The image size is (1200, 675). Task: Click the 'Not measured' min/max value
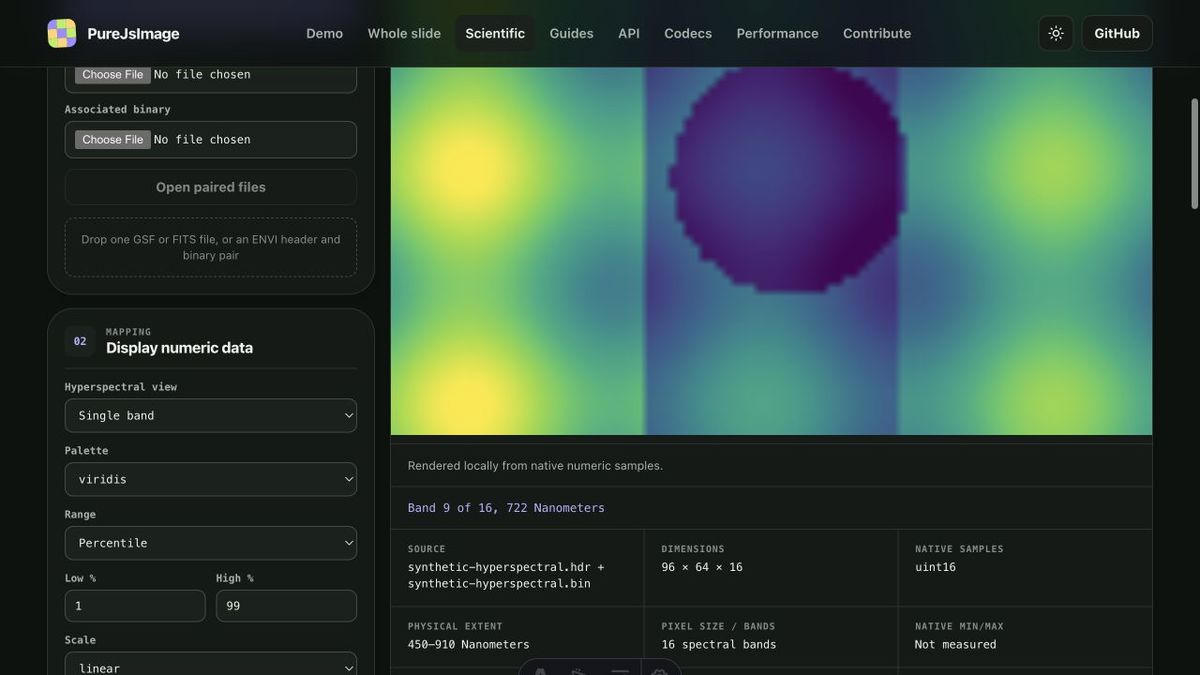point(956,645)
